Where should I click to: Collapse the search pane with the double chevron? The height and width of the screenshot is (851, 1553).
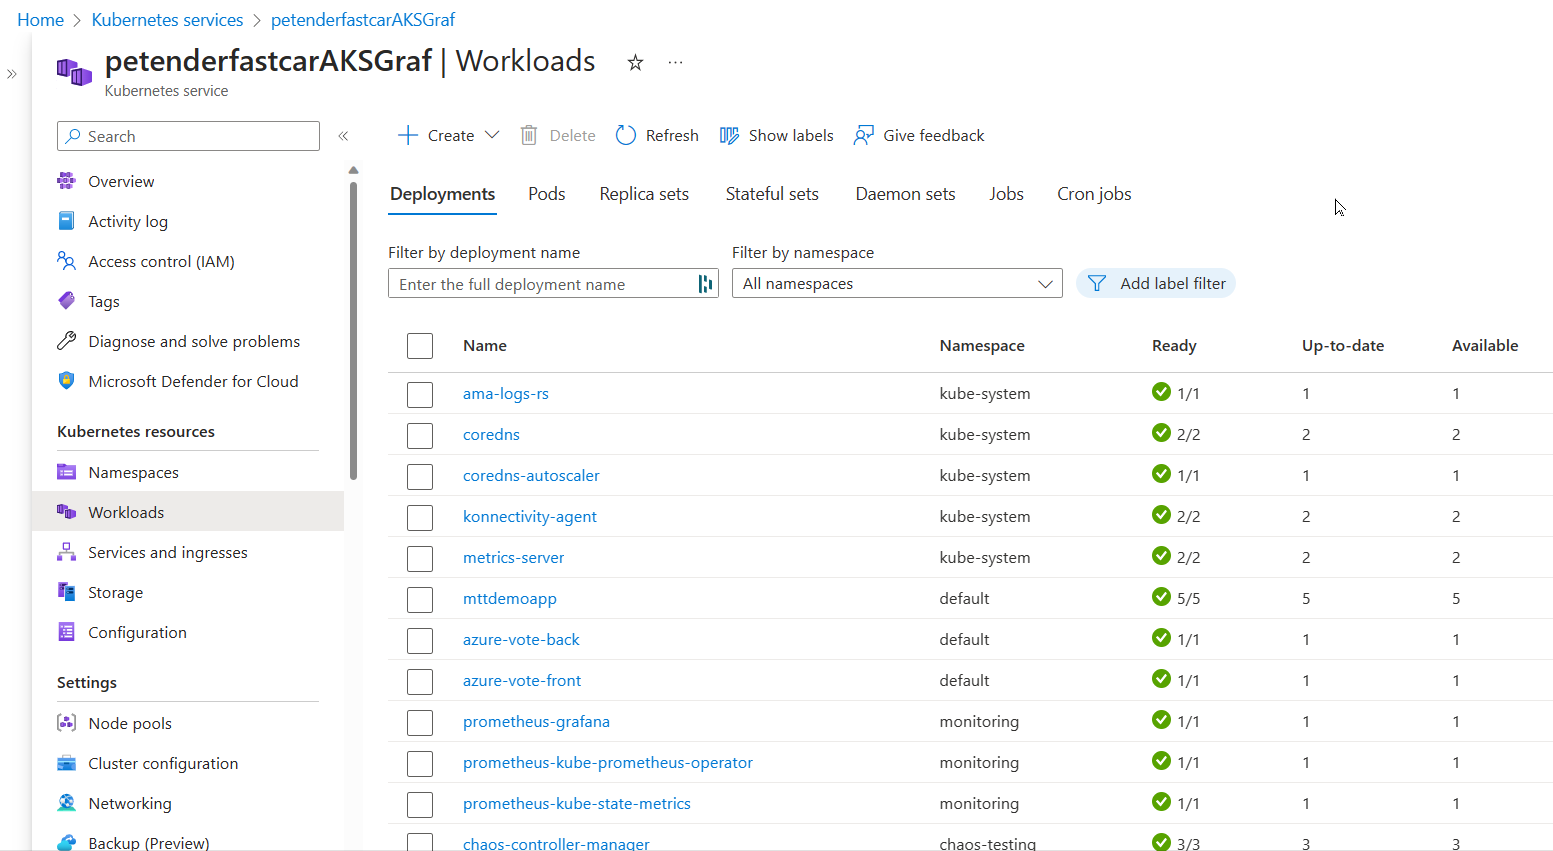pyautogui.click(x=343, y=135)
